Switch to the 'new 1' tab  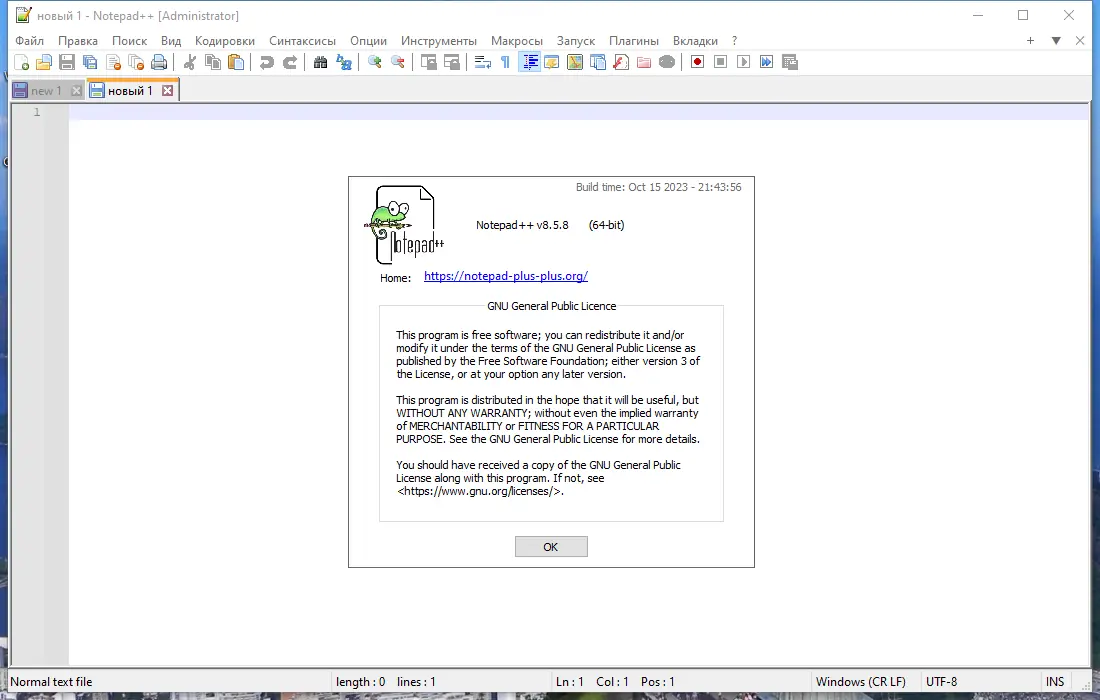[46, 90]
